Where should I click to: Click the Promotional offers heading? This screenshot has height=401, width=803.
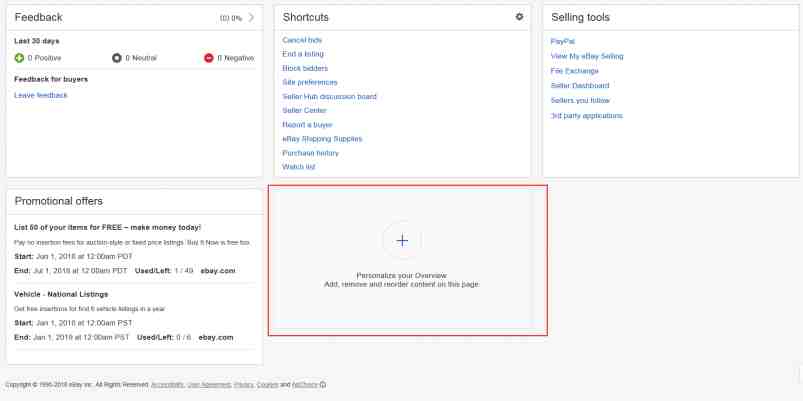(58, 201)
